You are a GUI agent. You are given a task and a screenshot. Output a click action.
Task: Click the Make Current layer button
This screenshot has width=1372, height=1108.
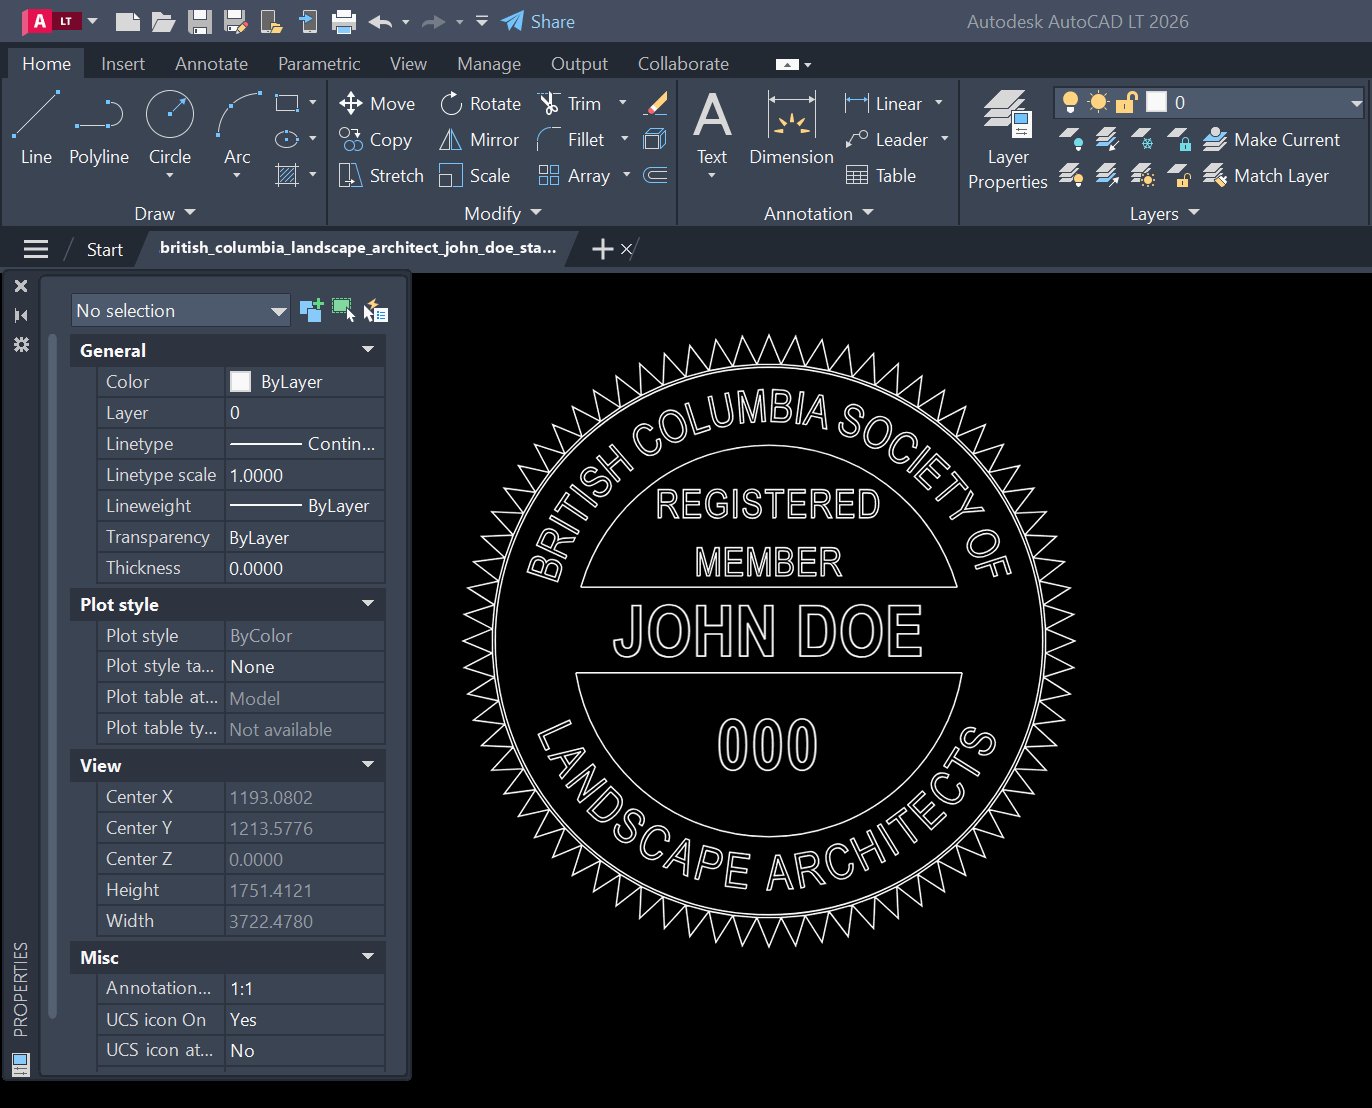pyautogui.click(x=1272, y=140)
